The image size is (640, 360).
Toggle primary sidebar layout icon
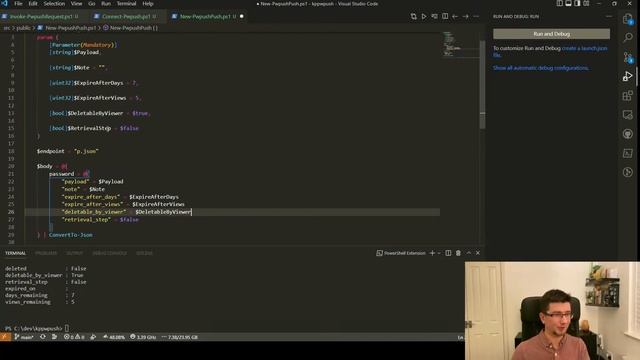[x=560, y=3]
